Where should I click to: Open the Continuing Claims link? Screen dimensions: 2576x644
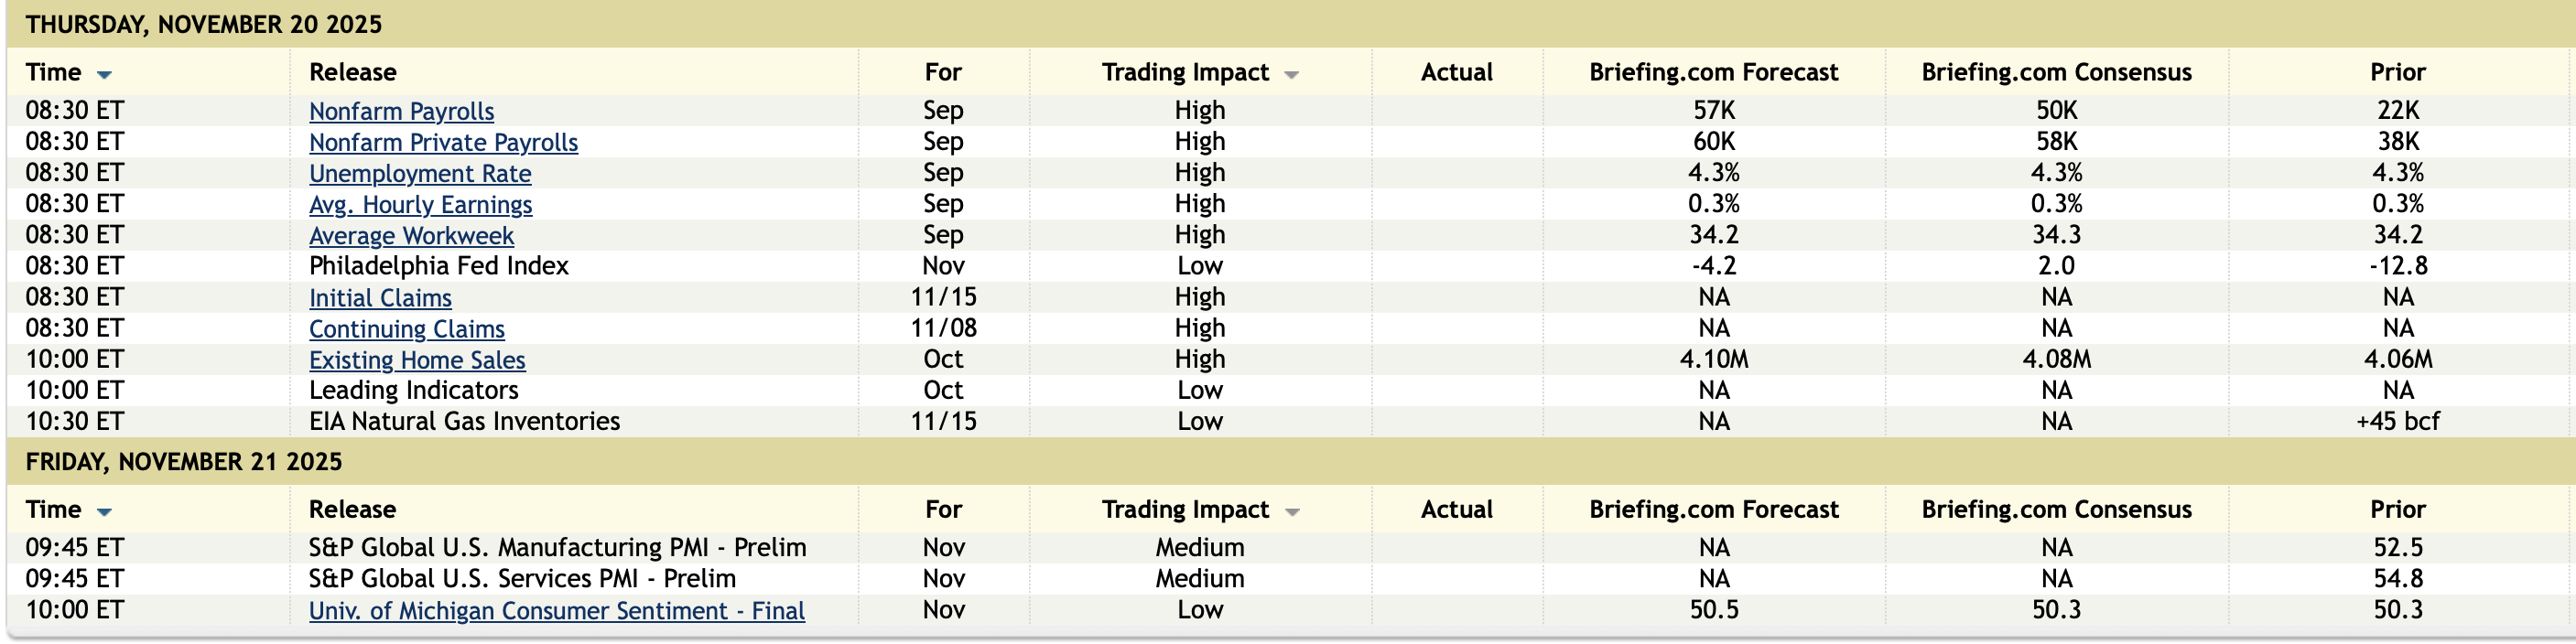[x=406, y=328]
